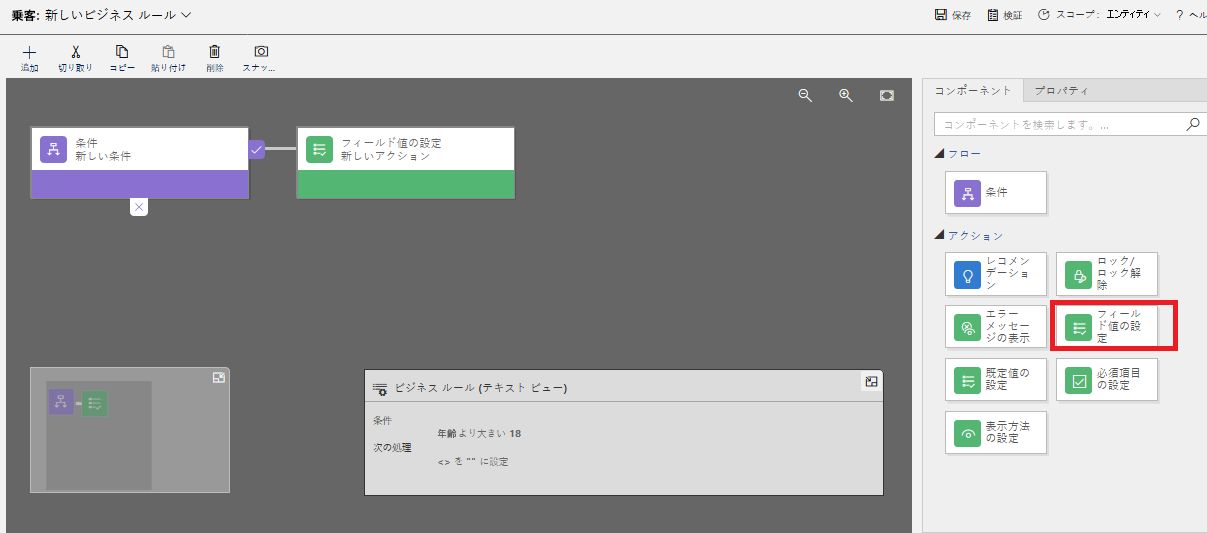Pick the フィールド値の設定 component tile

(x=1107, y=326)
